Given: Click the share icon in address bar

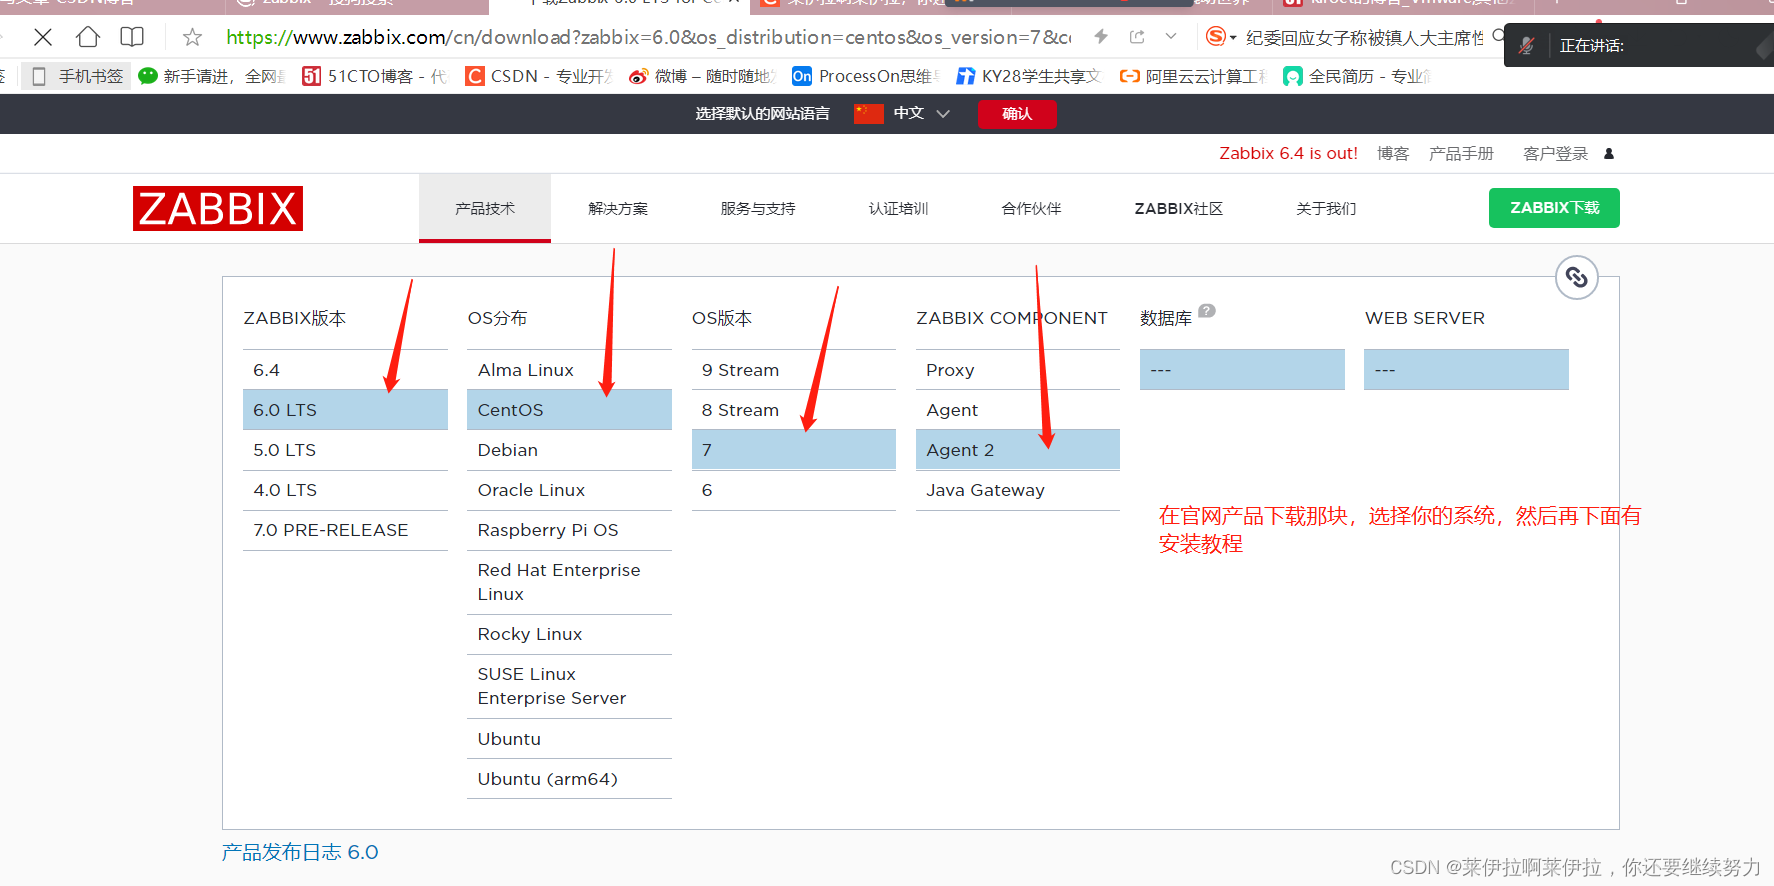Looking at the screenshot, I should (x=1137, y=37).
